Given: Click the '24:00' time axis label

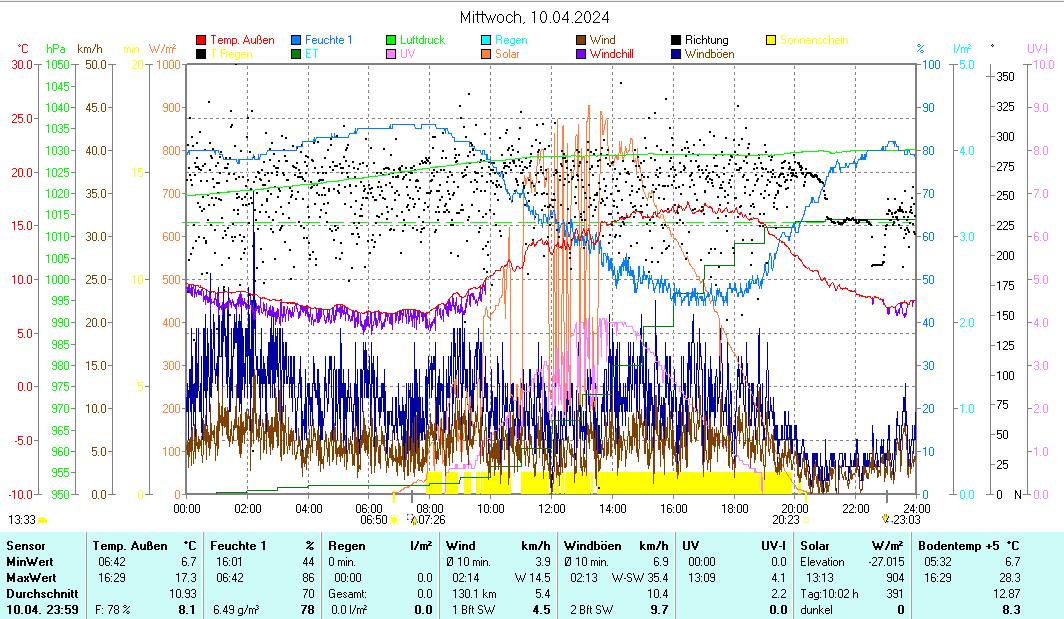Looking at the screenshot, I should 917,508.
